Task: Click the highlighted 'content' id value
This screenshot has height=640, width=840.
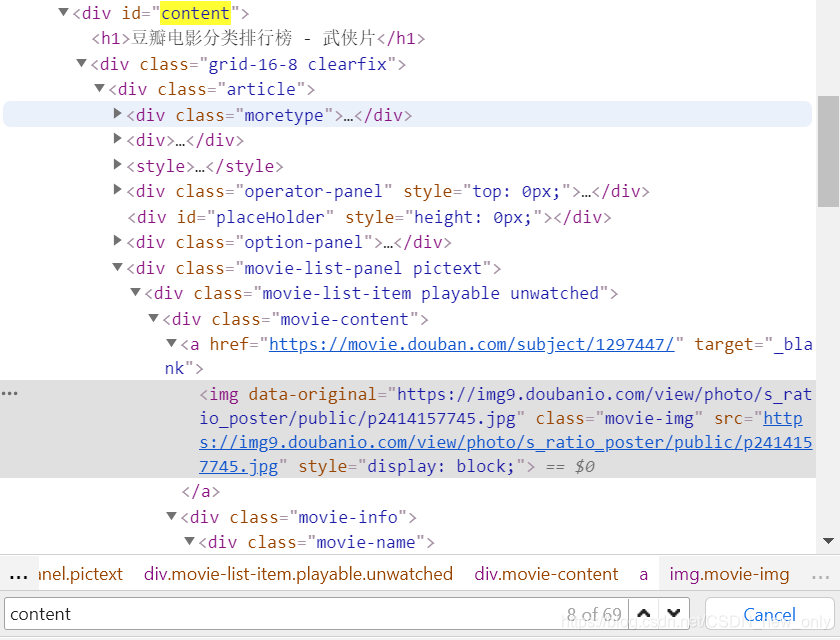Action: [196, 13]
